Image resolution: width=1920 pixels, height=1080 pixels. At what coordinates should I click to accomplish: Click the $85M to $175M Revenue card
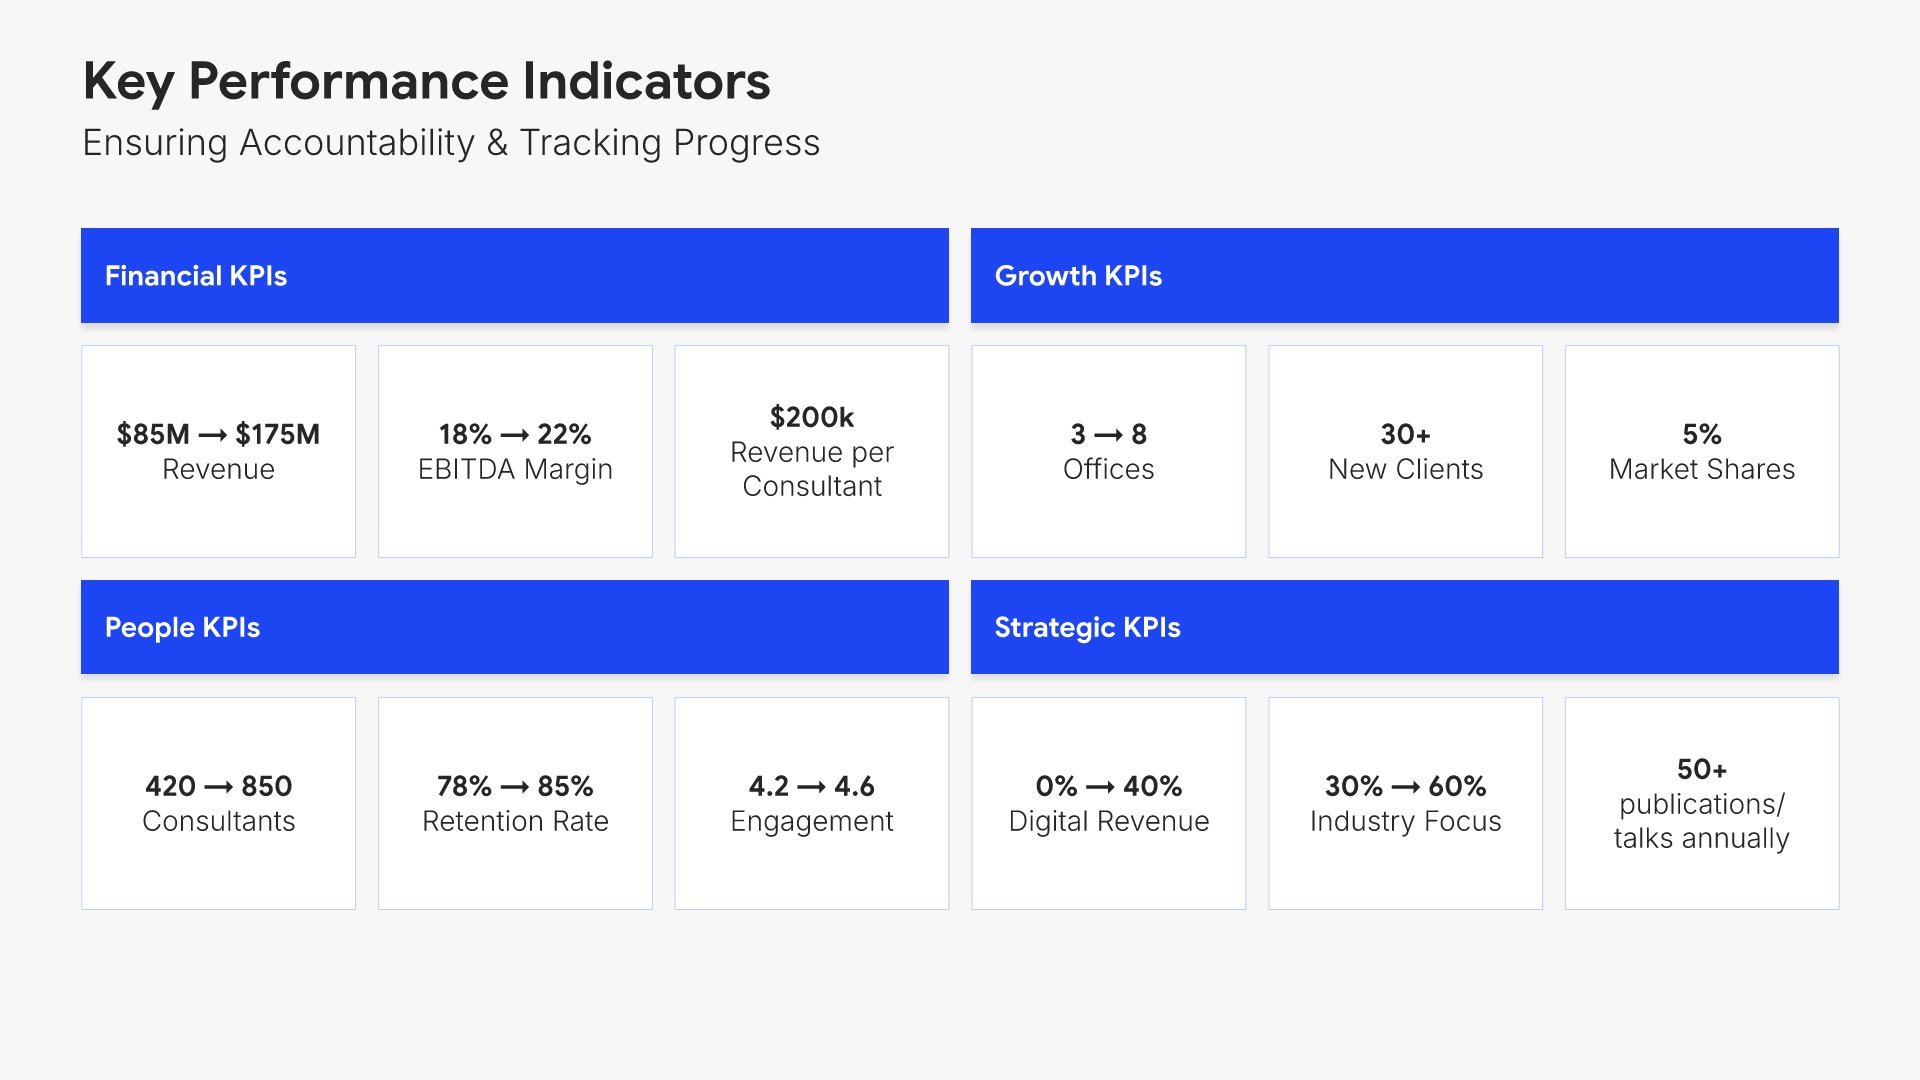pos(218,451)
